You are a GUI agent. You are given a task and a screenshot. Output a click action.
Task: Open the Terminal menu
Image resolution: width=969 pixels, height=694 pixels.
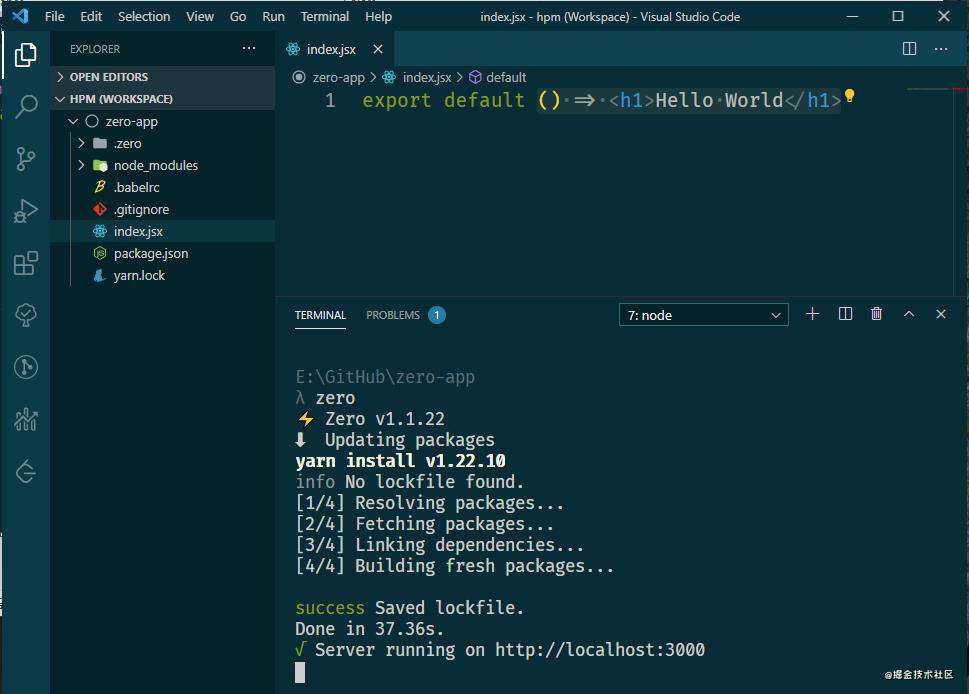[324, 17]
